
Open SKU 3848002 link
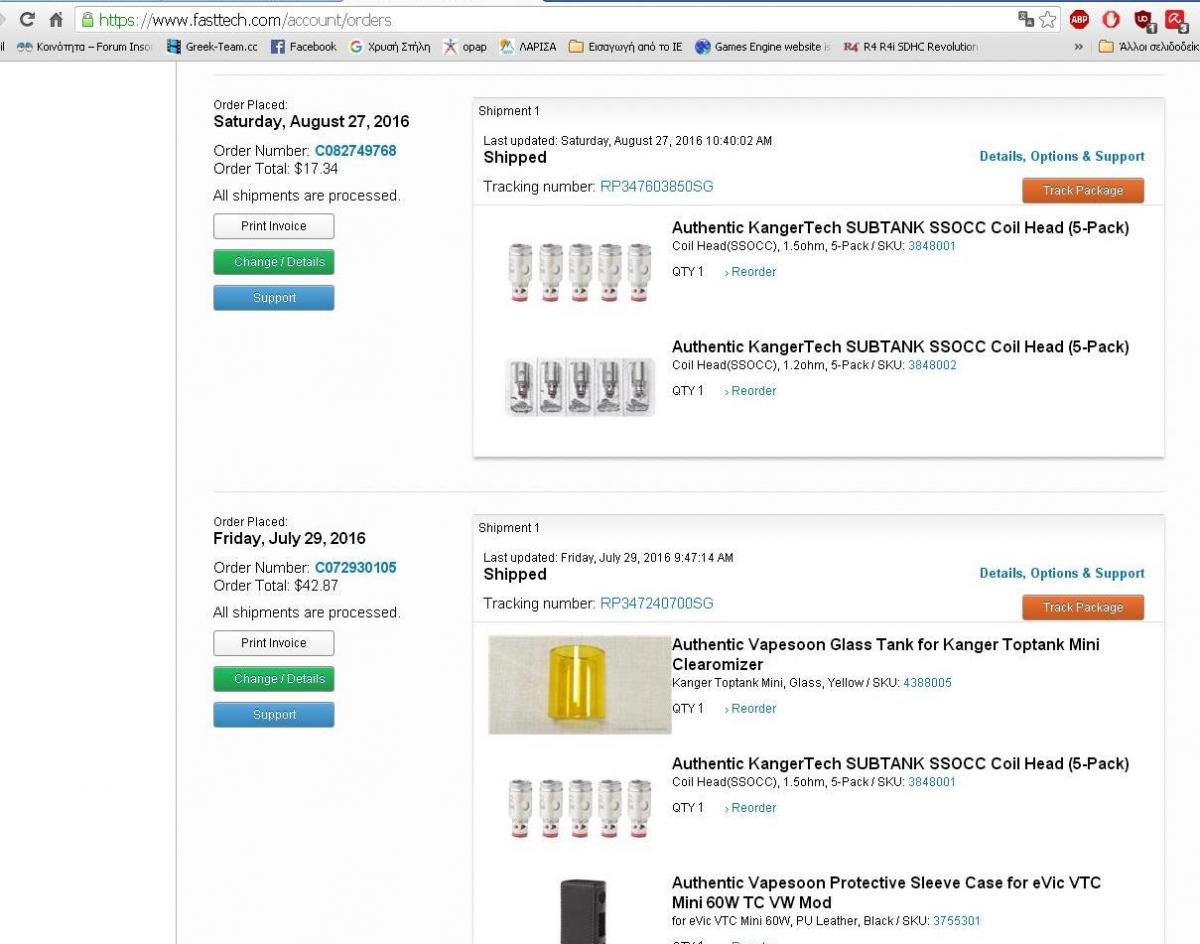point(932,365)
